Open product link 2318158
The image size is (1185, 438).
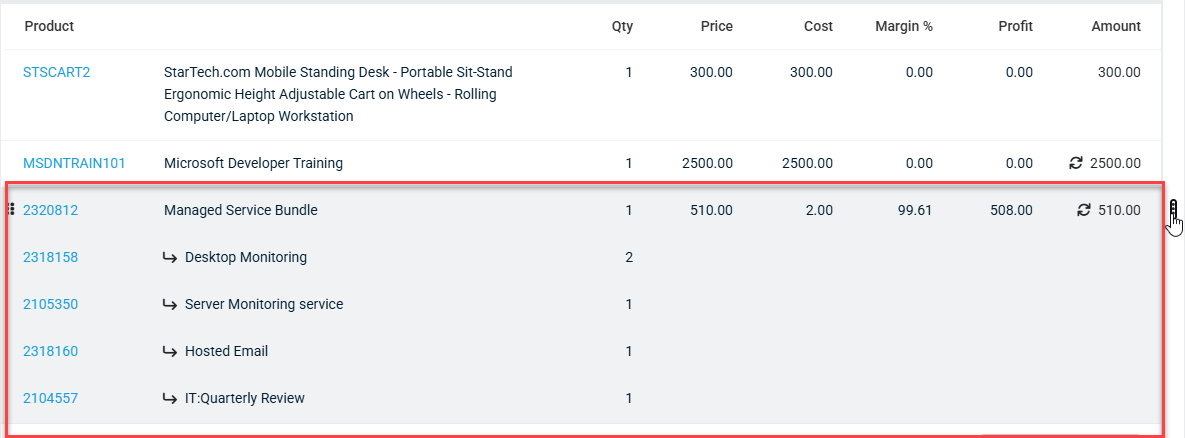pyautogui.click(x=51, y=258)
